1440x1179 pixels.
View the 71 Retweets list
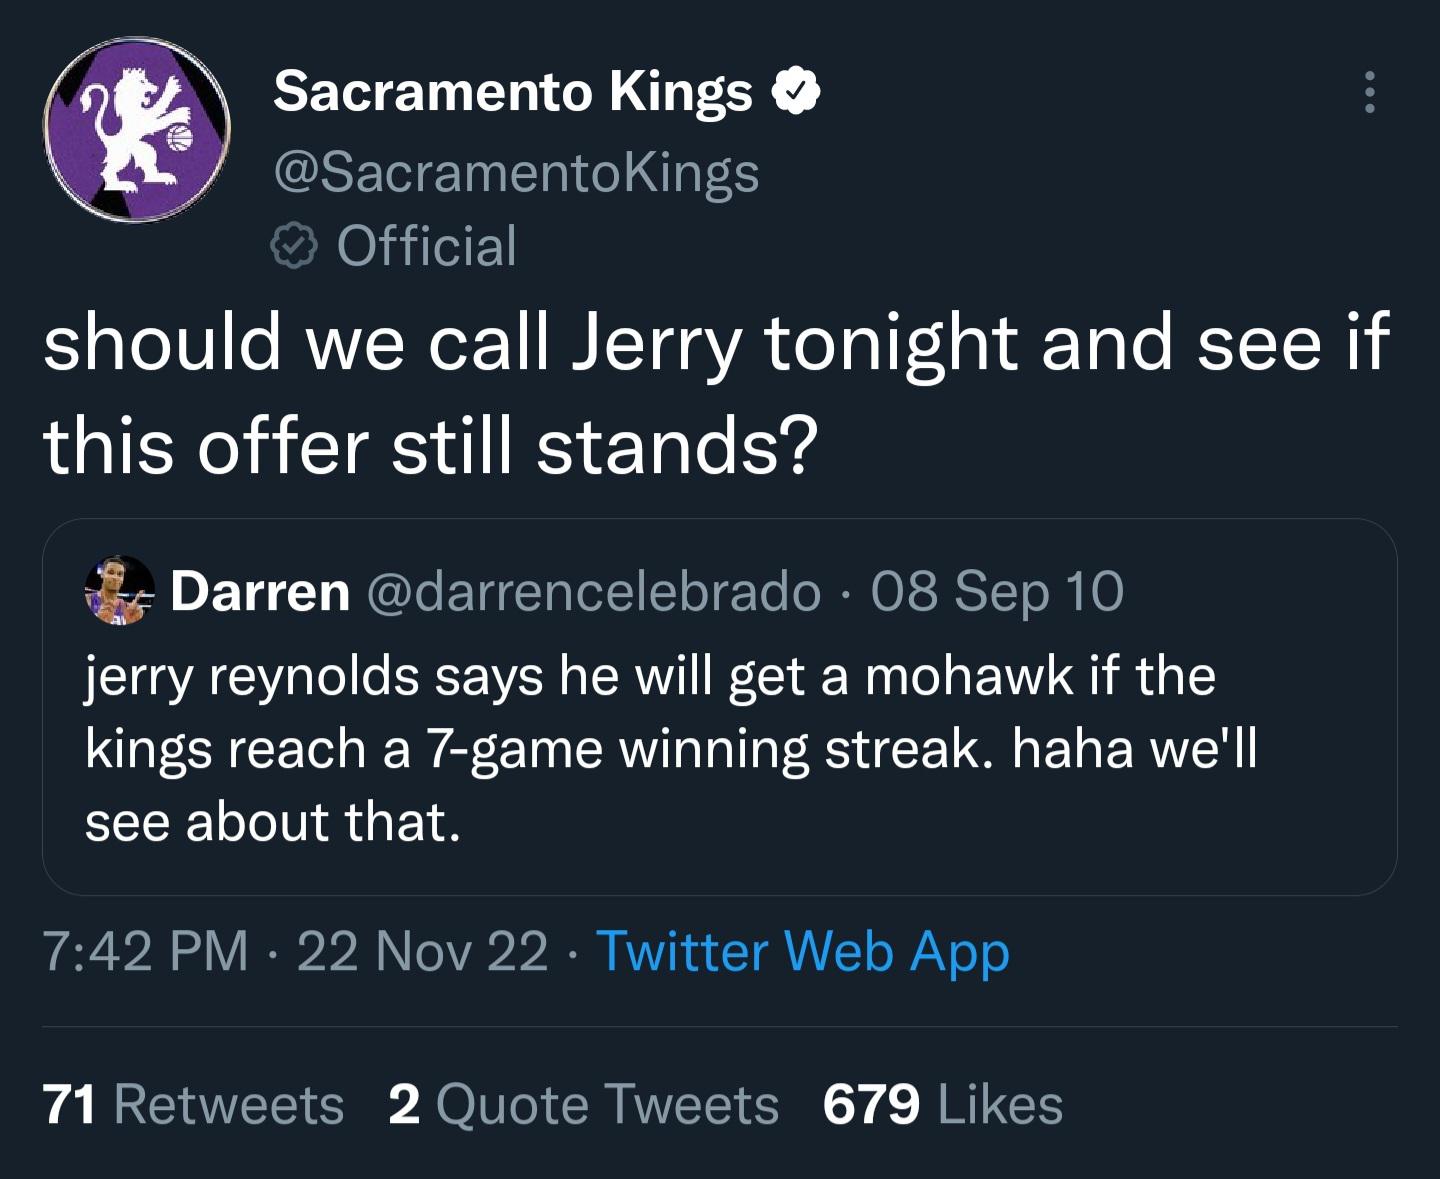pyautogui.click(x=194, y=1105)
